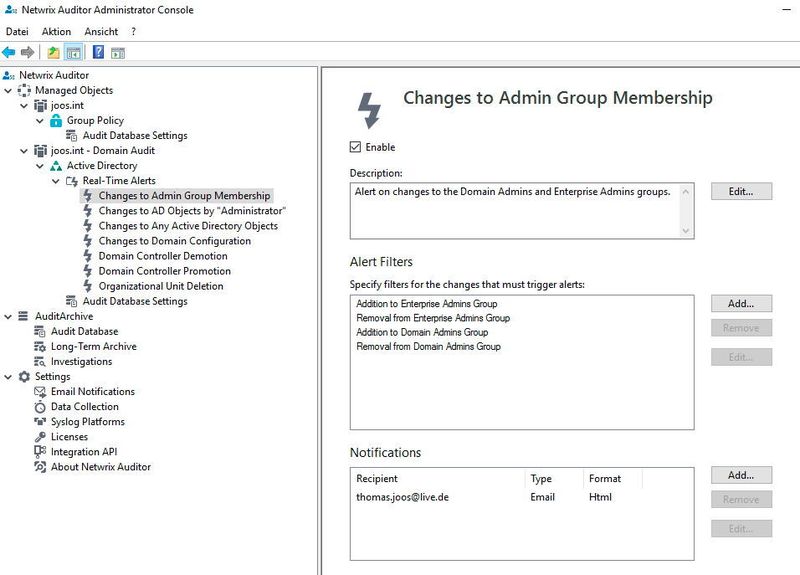Click the joos.int managed object icon
800x575 pixels.
pos(40,106)
